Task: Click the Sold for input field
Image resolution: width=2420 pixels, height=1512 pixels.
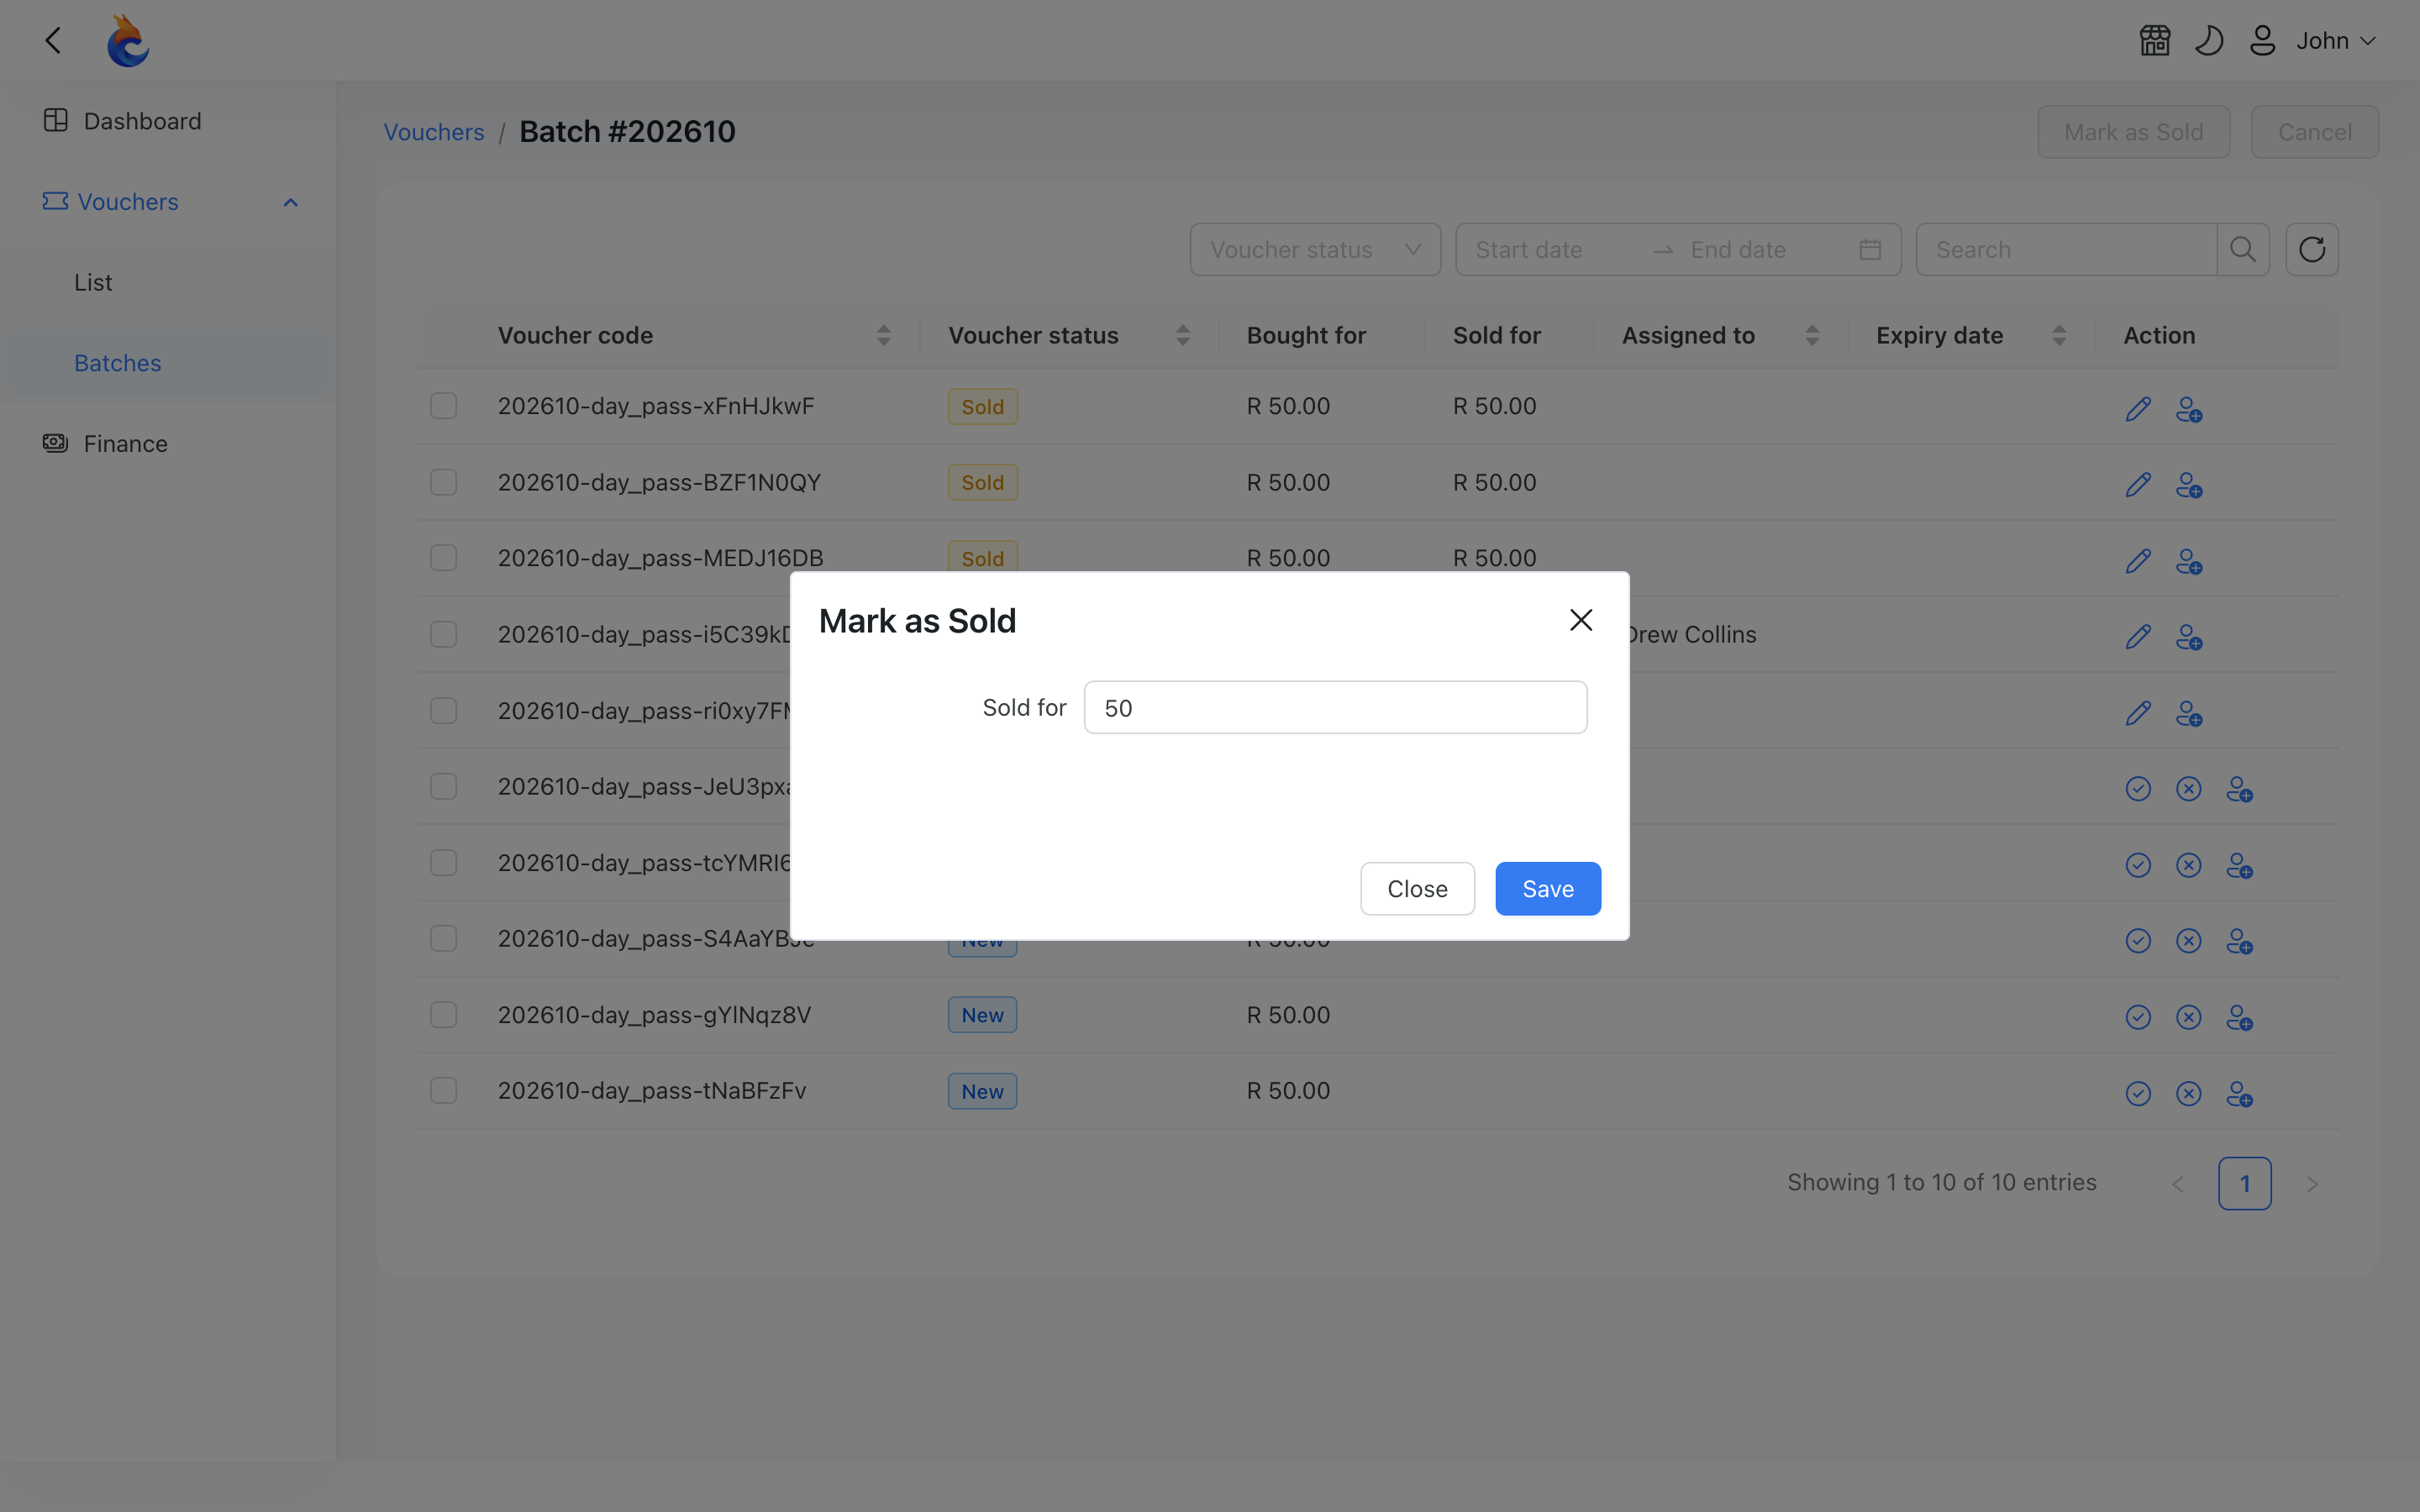Action: click(1335, 708)
